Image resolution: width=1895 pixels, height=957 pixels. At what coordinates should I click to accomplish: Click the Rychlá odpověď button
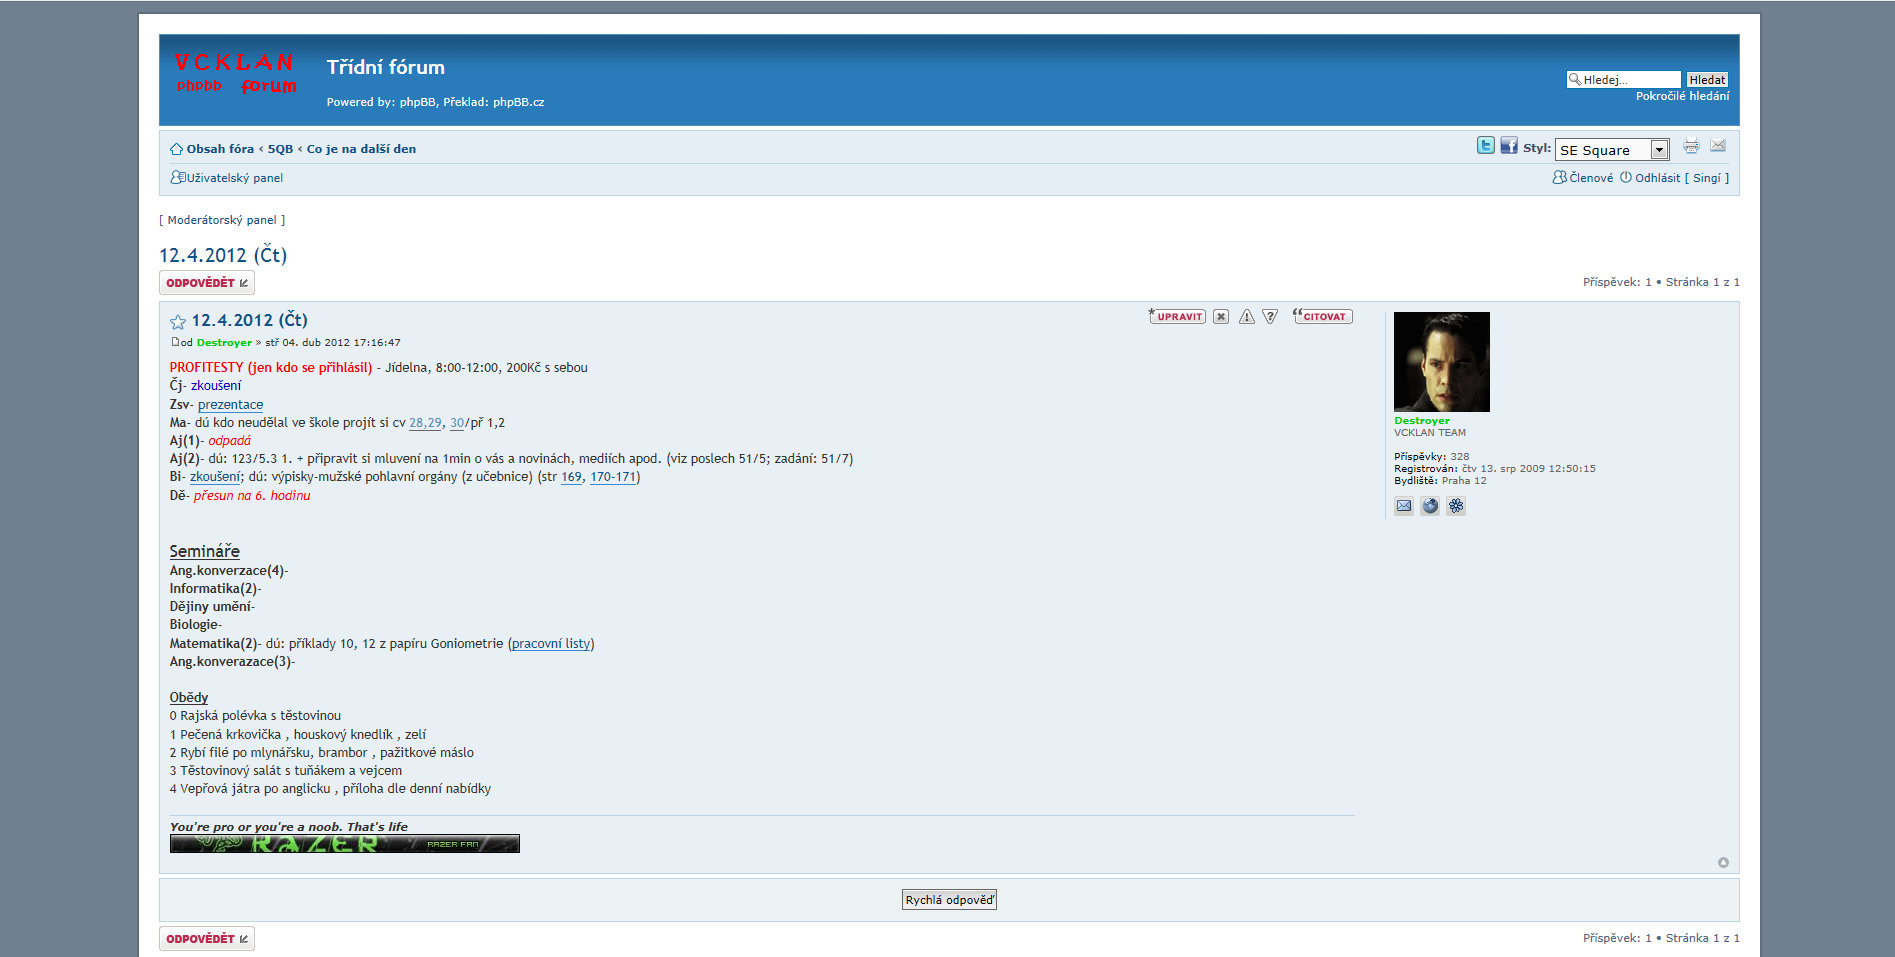click(x=949, y=900)
